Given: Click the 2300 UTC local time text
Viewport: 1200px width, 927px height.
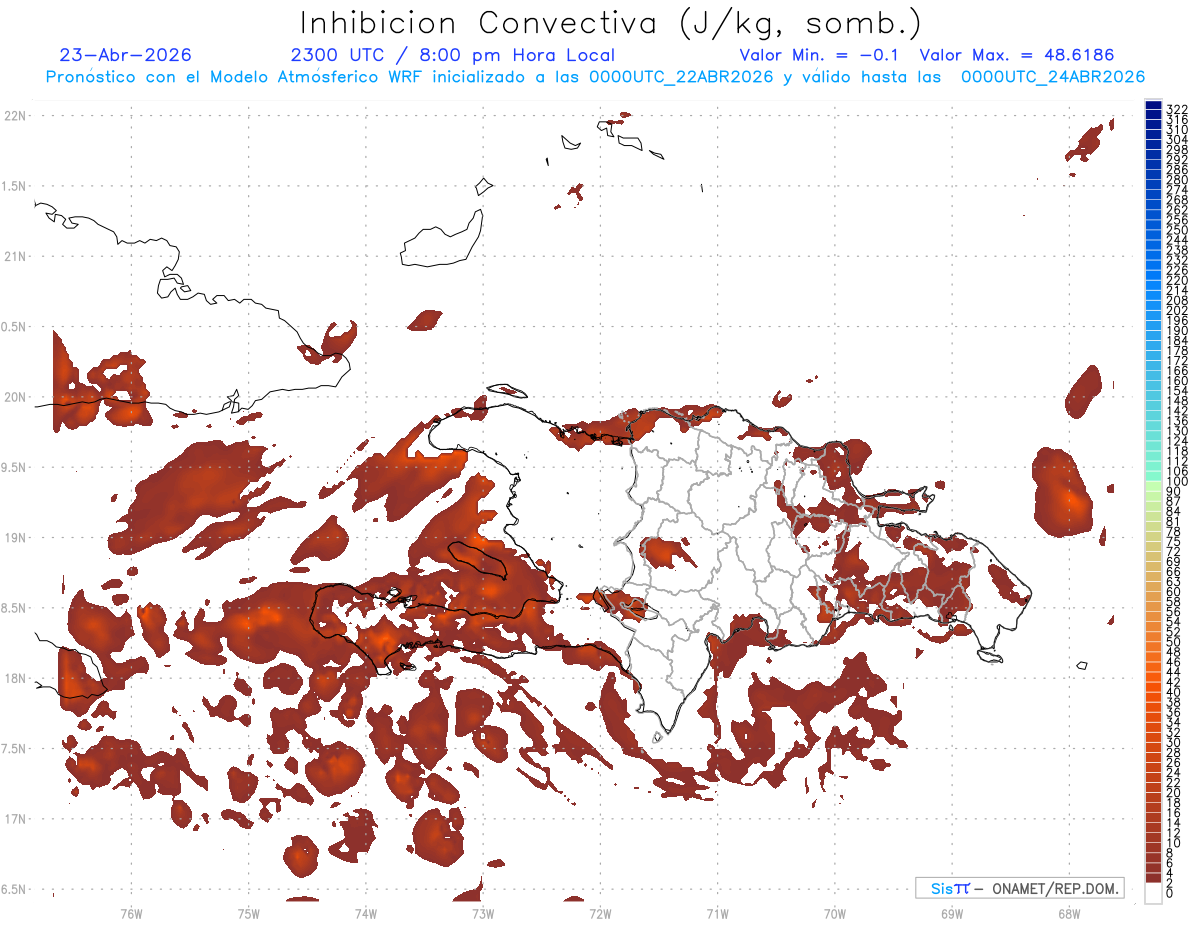Looking at the screenshot, I should click(x=453, y=55).
